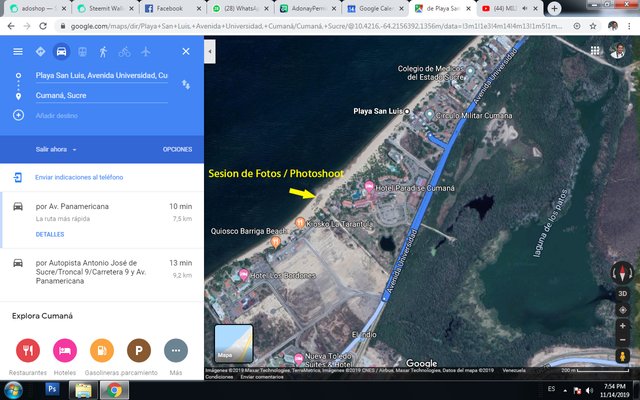Open Google account avatar on map
Screen dimensions: 640x400
pos(618,51)
